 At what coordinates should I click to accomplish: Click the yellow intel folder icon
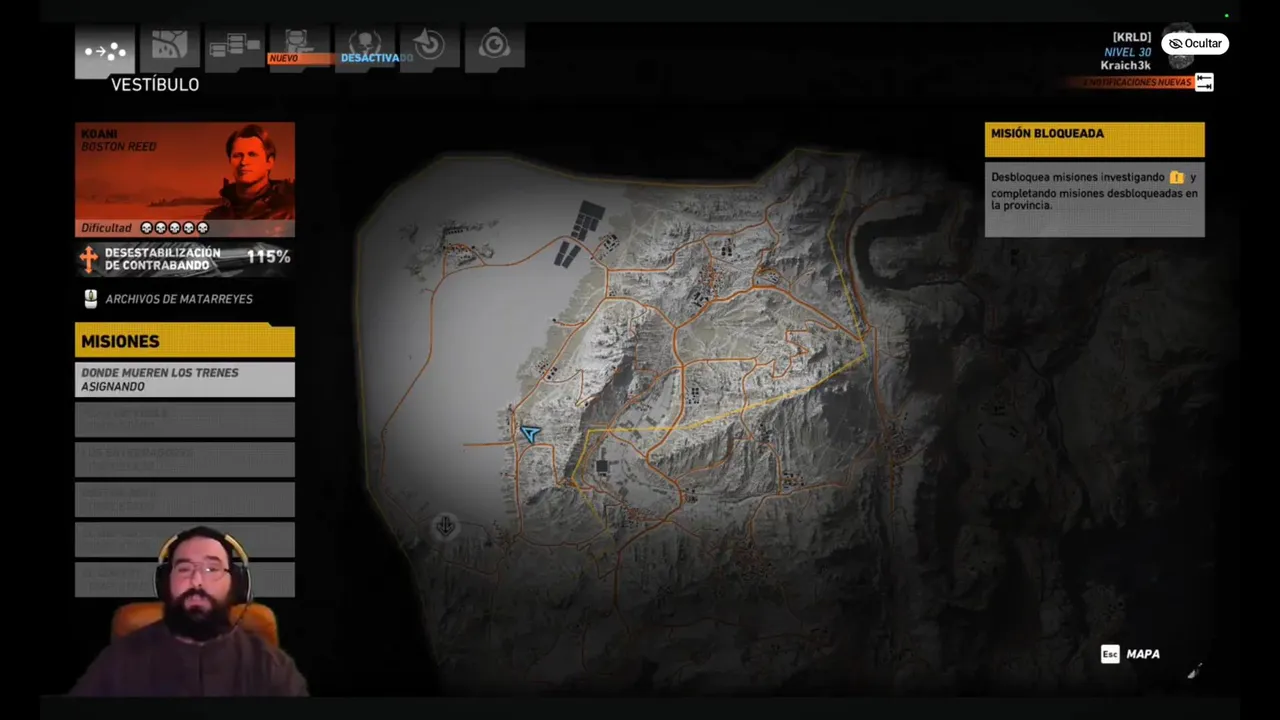[x=1177, y=177]
